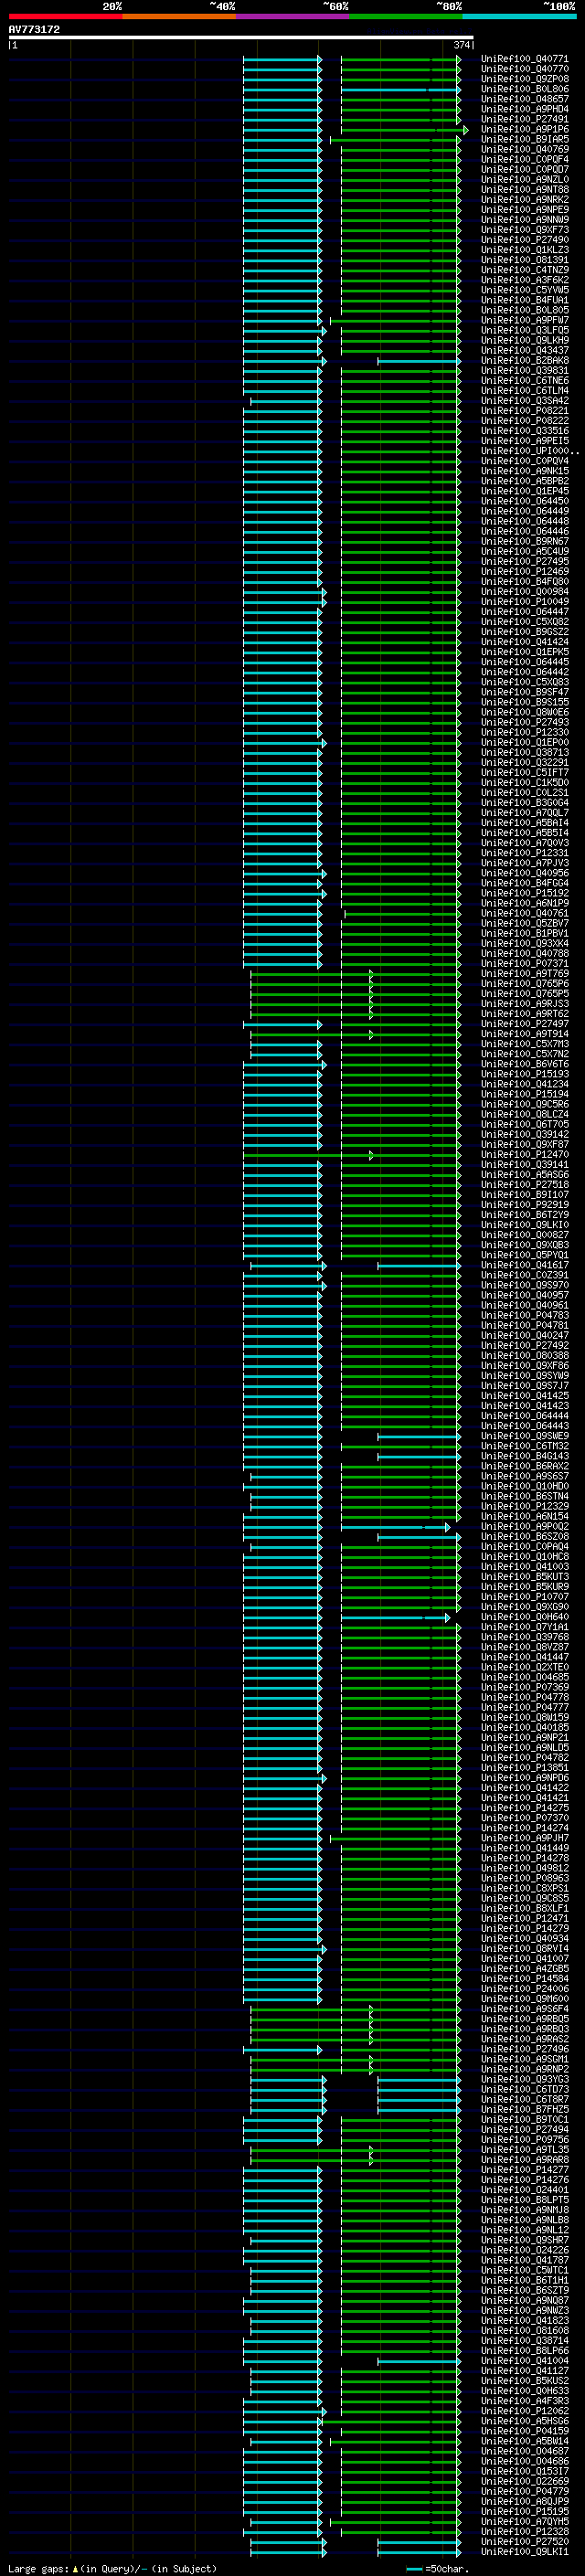Select hit UniRef100_Q9ZP08
The height and width of the screenshot is (2576, 585).
pos(524,79)
